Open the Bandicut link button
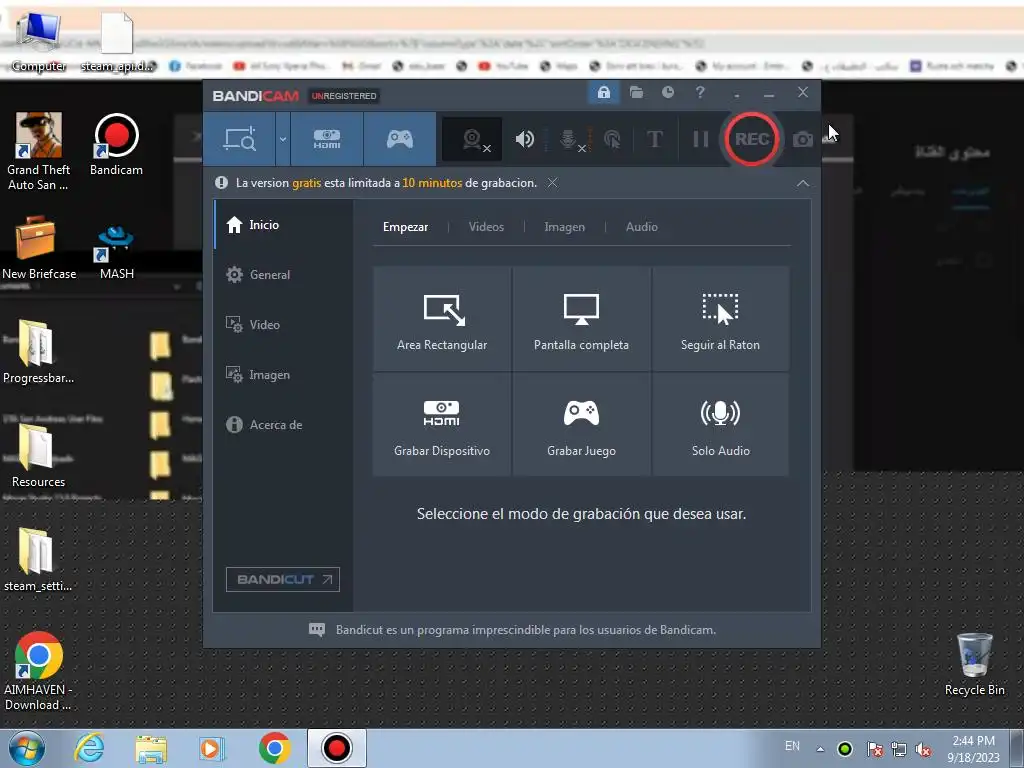 [283, 579]
